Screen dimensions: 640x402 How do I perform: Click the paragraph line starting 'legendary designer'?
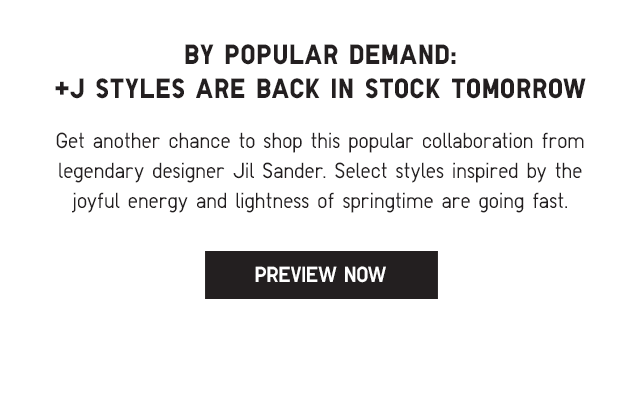click(x=320, y=172)
